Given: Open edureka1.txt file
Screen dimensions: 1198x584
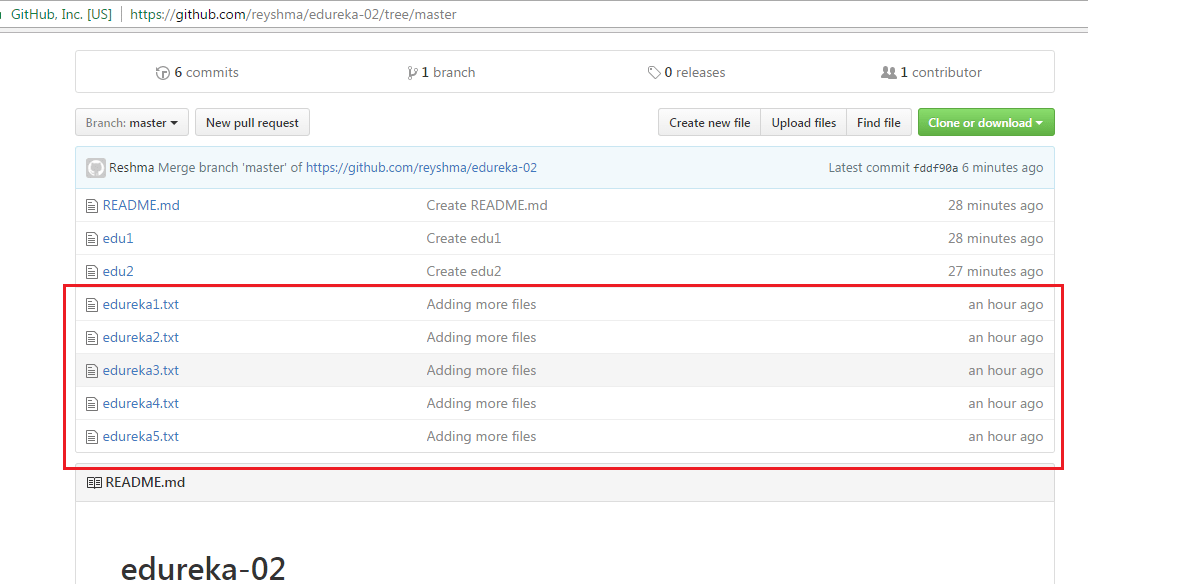Looking at the screenshot, I should pos(141,304).
